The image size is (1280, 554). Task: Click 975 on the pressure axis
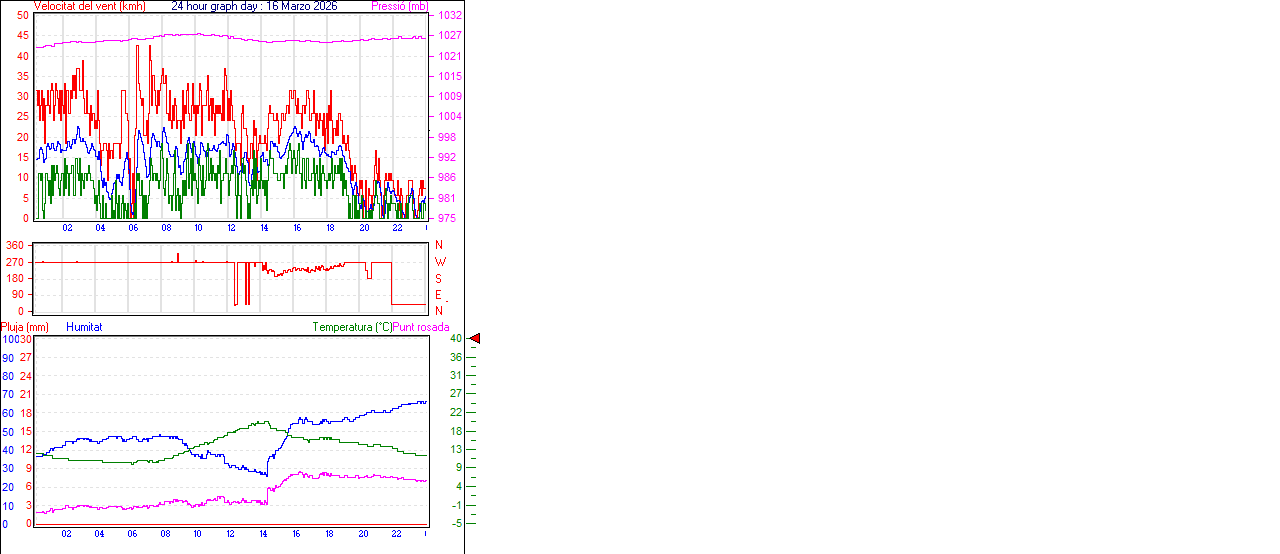pos(448,218)
